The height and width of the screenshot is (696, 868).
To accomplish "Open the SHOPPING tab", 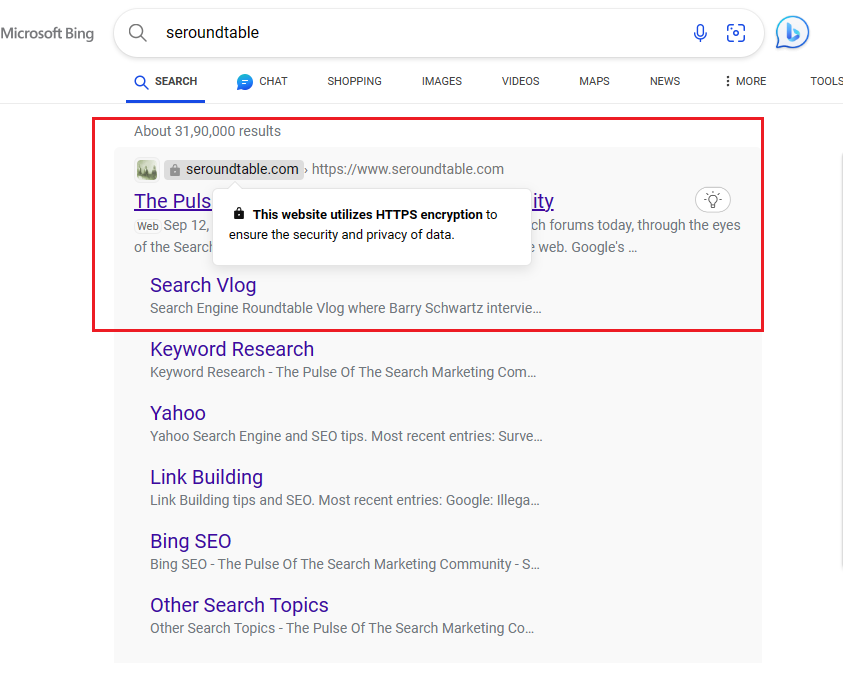I will click(x=354, y=81).
